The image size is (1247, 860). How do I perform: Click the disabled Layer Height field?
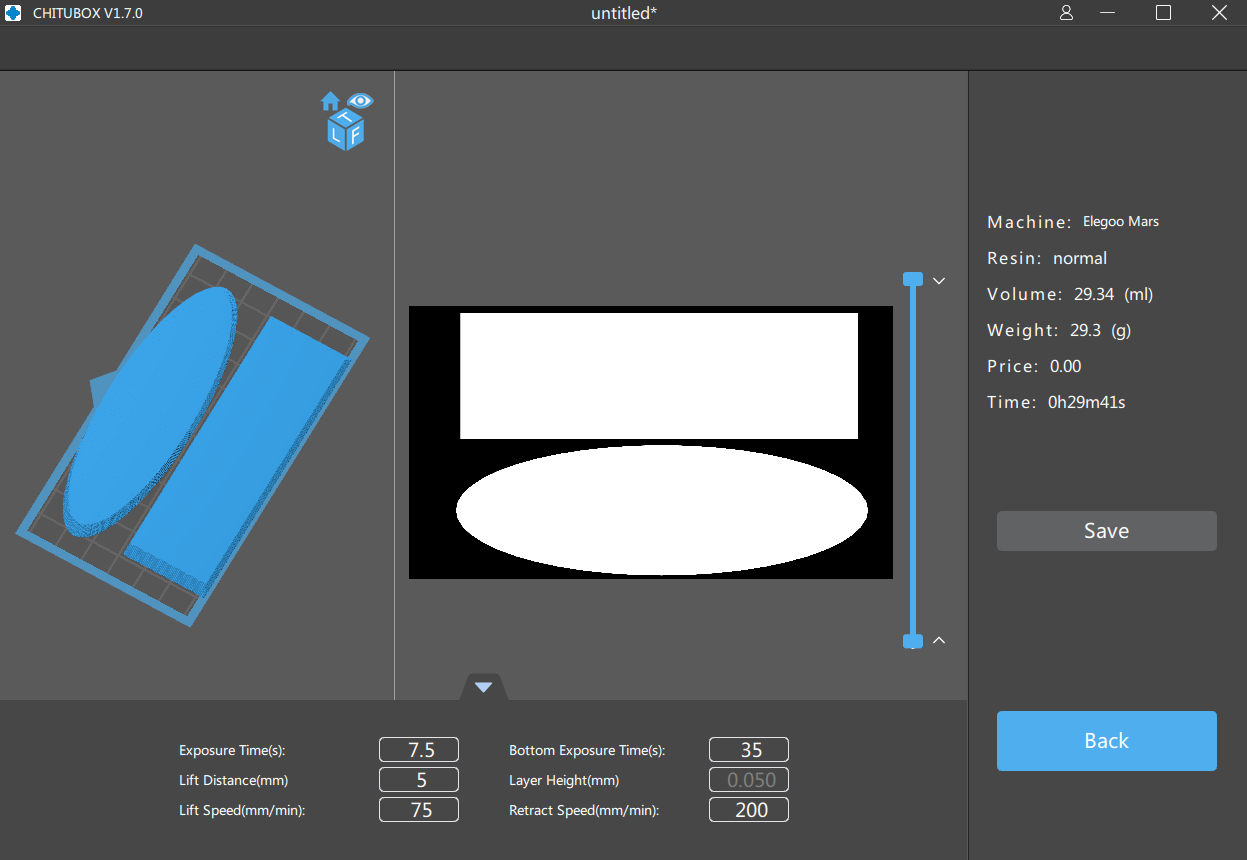(x=749, y=780)
